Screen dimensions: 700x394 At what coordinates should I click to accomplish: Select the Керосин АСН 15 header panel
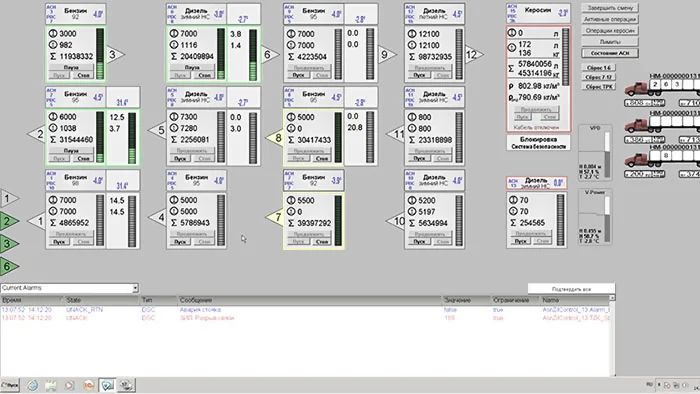click(x=538, y=13)
